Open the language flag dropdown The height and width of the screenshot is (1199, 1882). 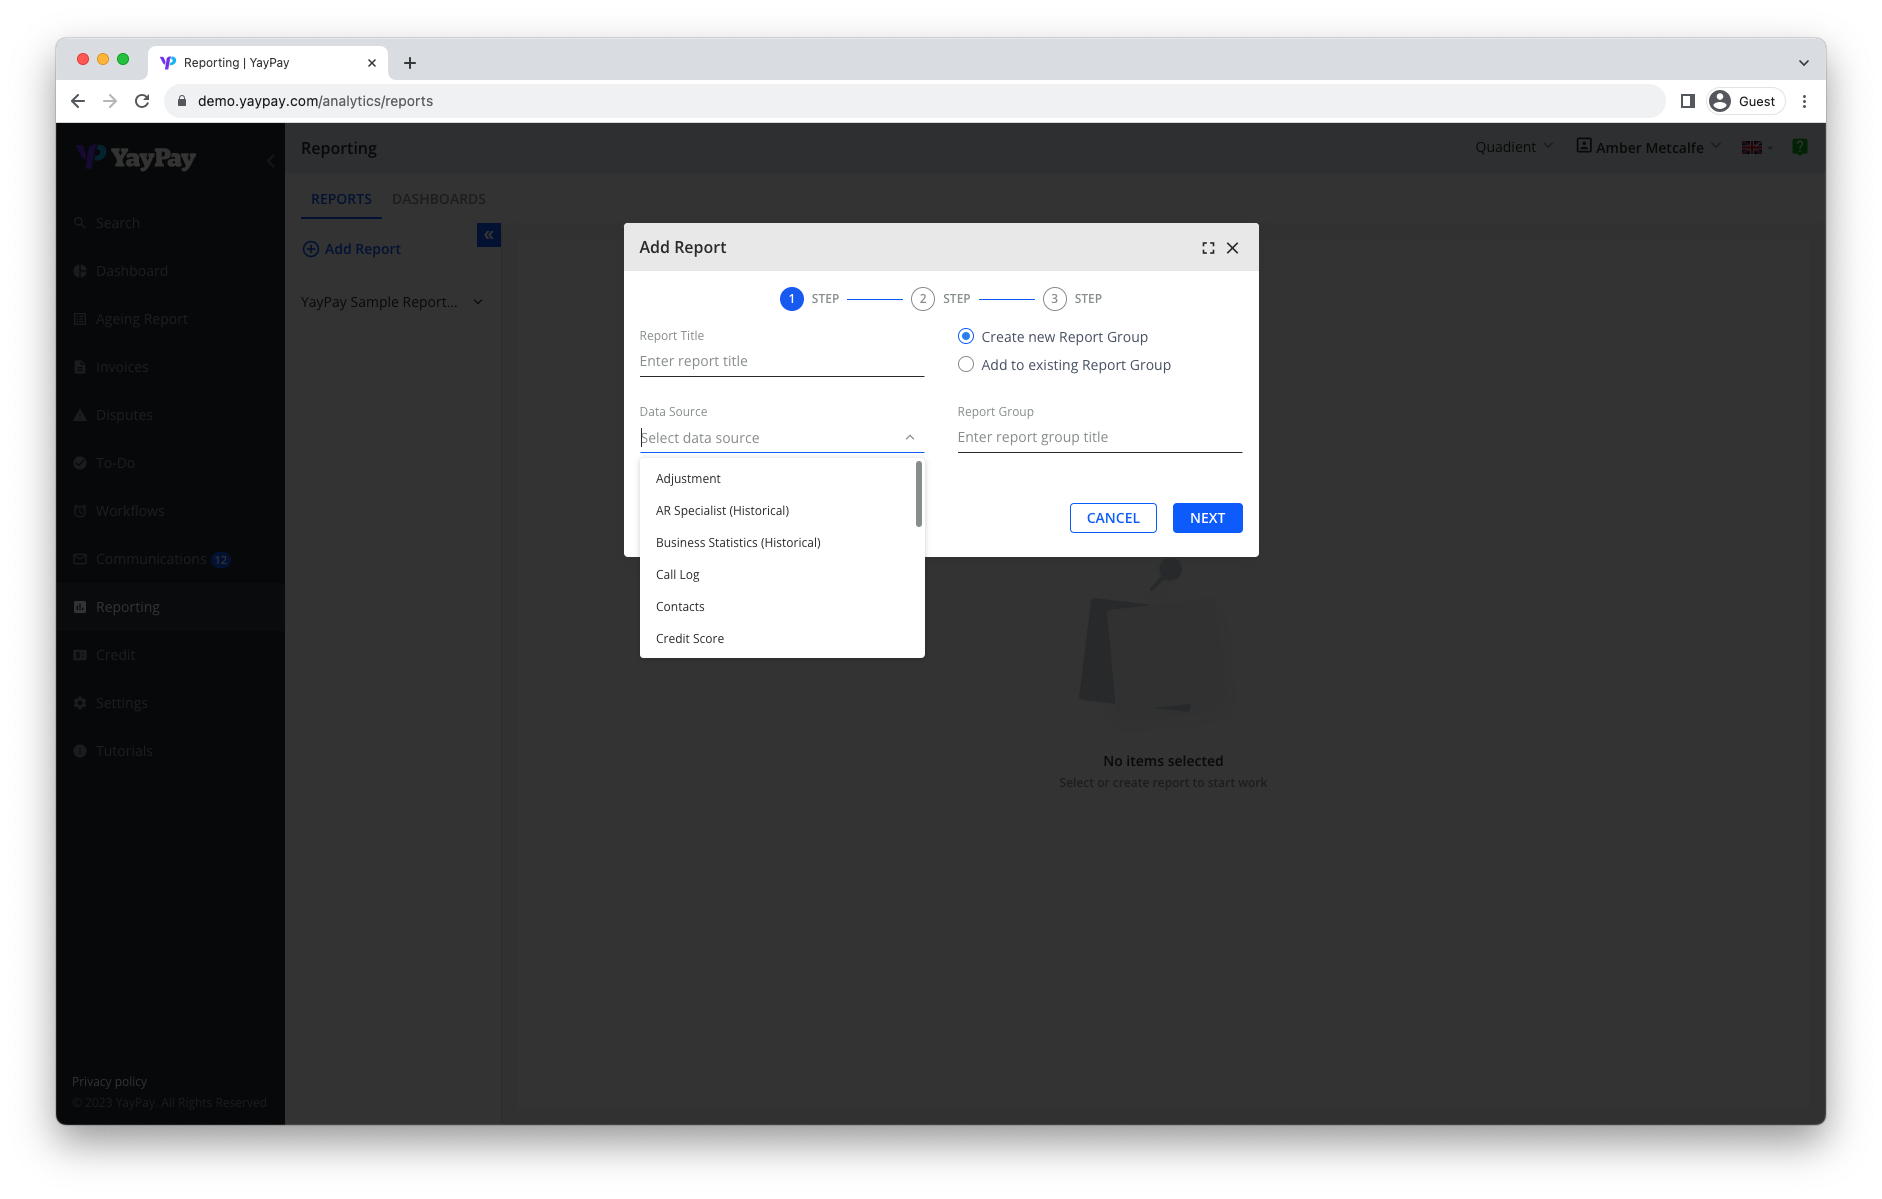(1756, 148)
